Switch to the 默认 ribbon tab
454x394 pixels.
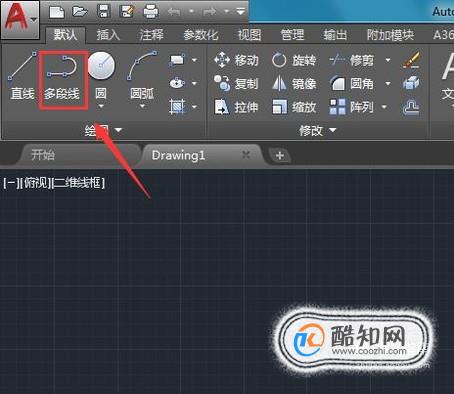[65, 34]
